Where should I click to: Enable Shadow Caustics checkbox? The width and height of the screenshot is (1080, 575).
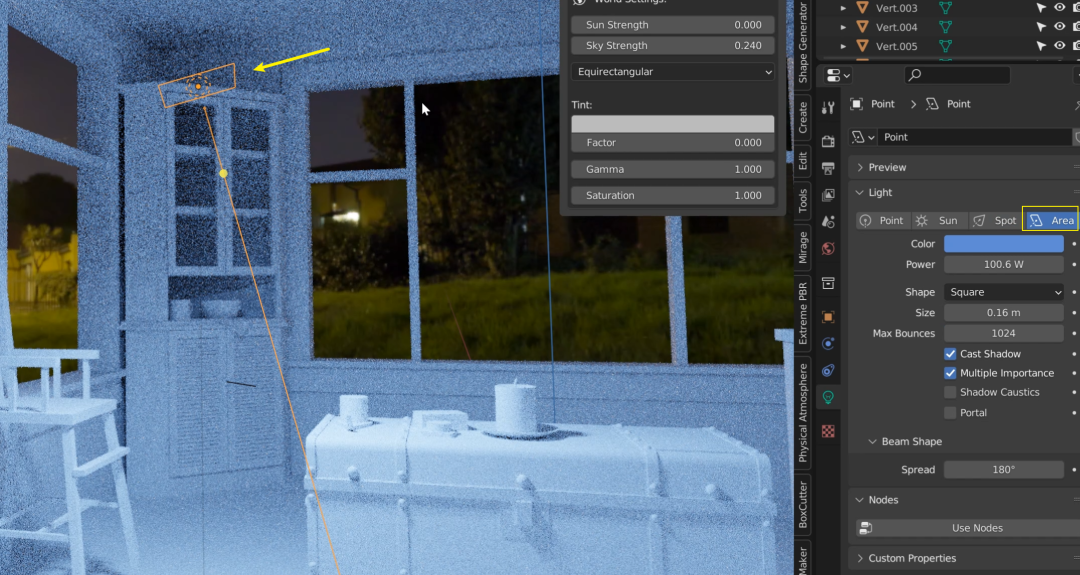click(951, 393)
